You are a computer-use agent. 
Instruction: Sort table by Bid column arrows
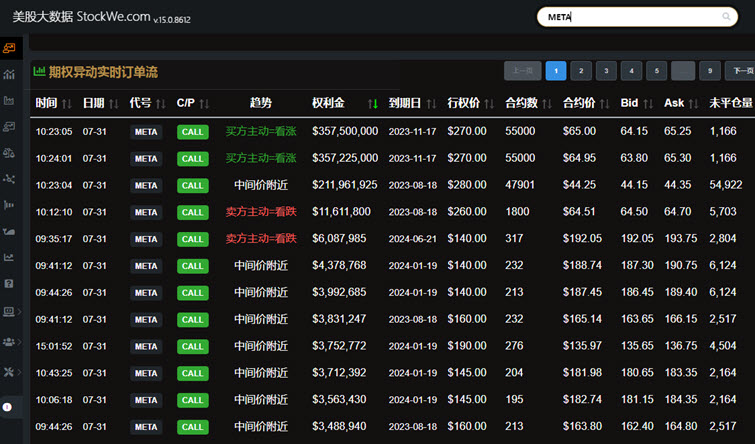(648, 104)
